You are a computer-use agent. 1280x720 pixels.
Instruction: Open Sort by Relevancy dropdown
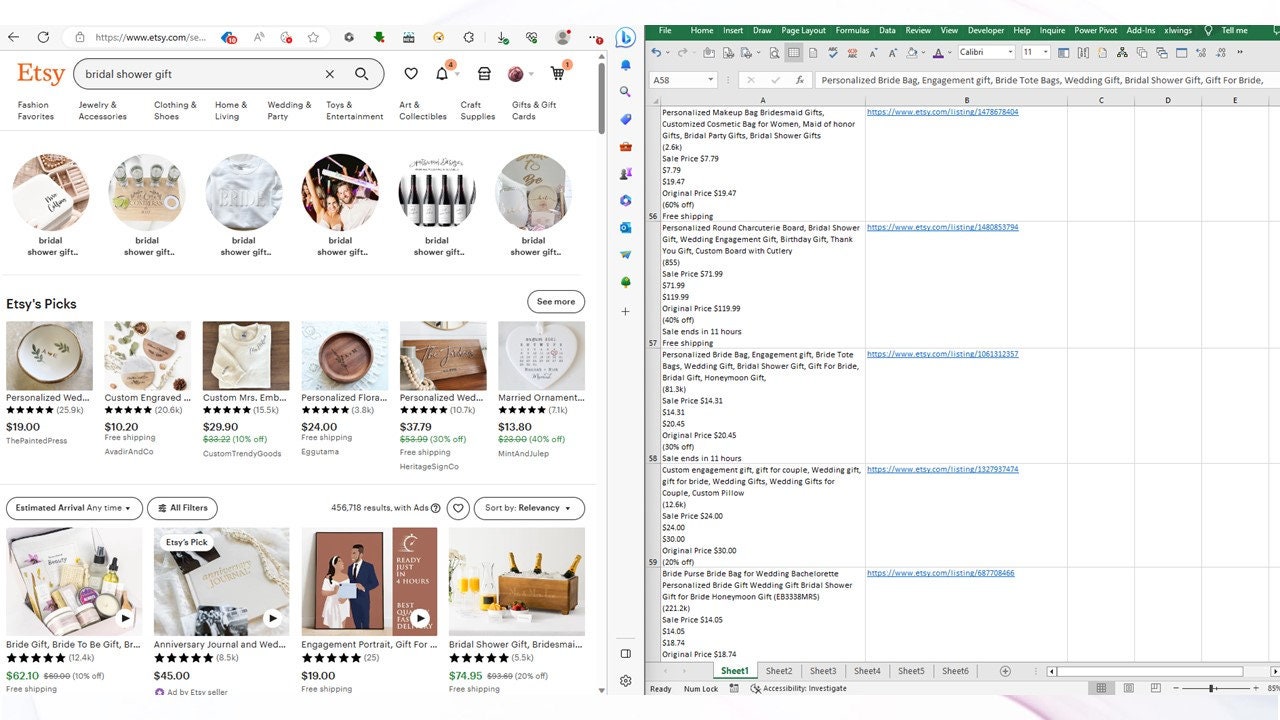[529, 508]
